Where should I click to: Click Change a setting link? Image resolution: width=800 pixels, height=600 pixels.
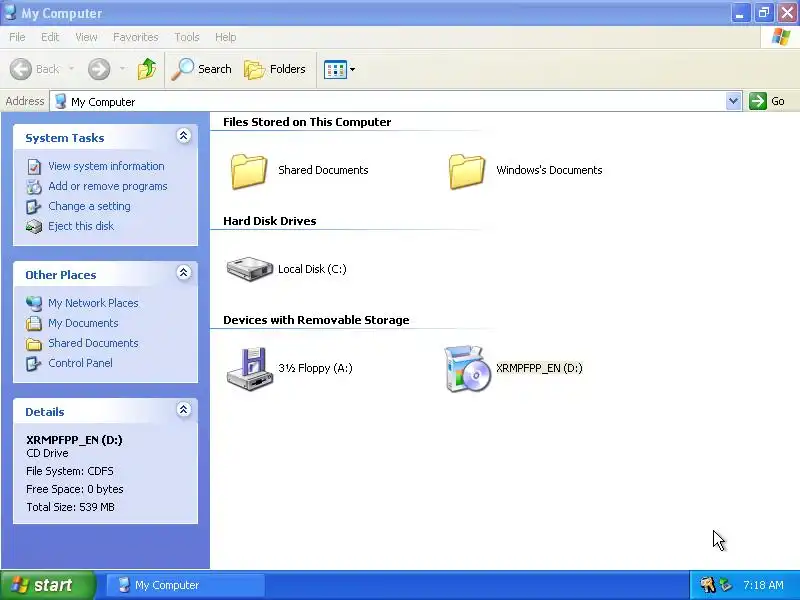89,206
